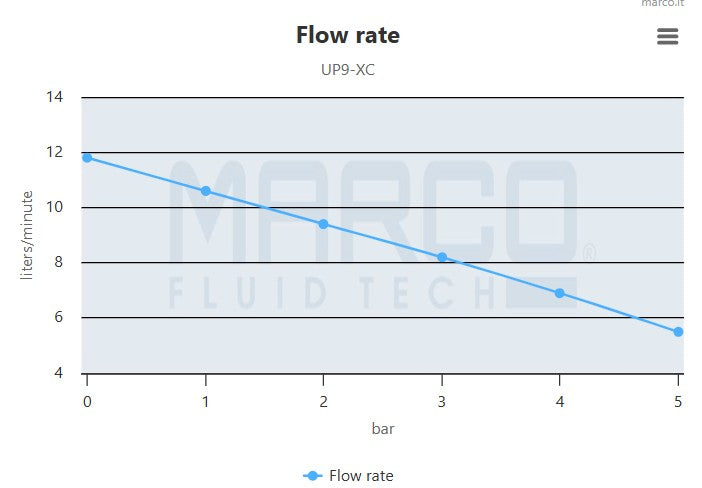The image size is (702, 488).
Task: Click the blue legend marker dot
Action: (313, 475)
